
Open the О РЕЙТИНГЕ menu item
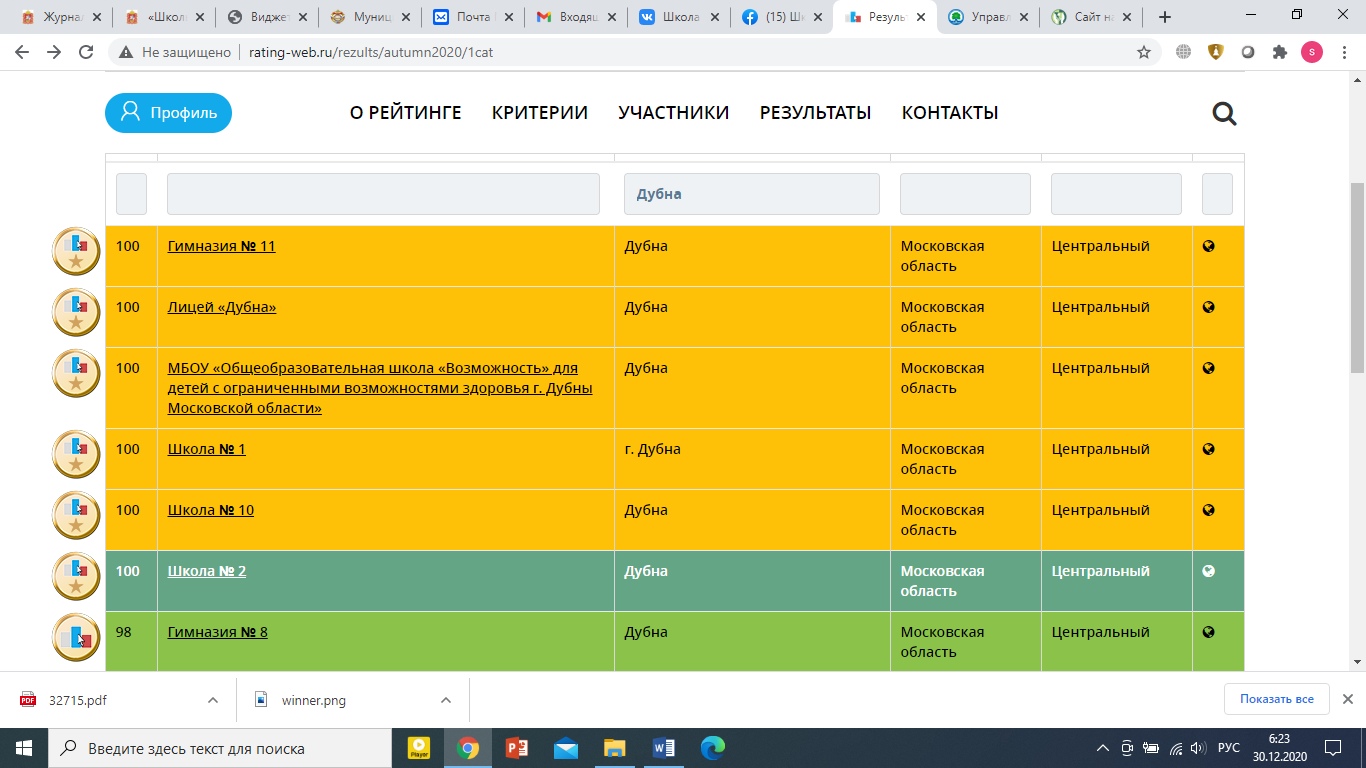(x=405, y=113)
